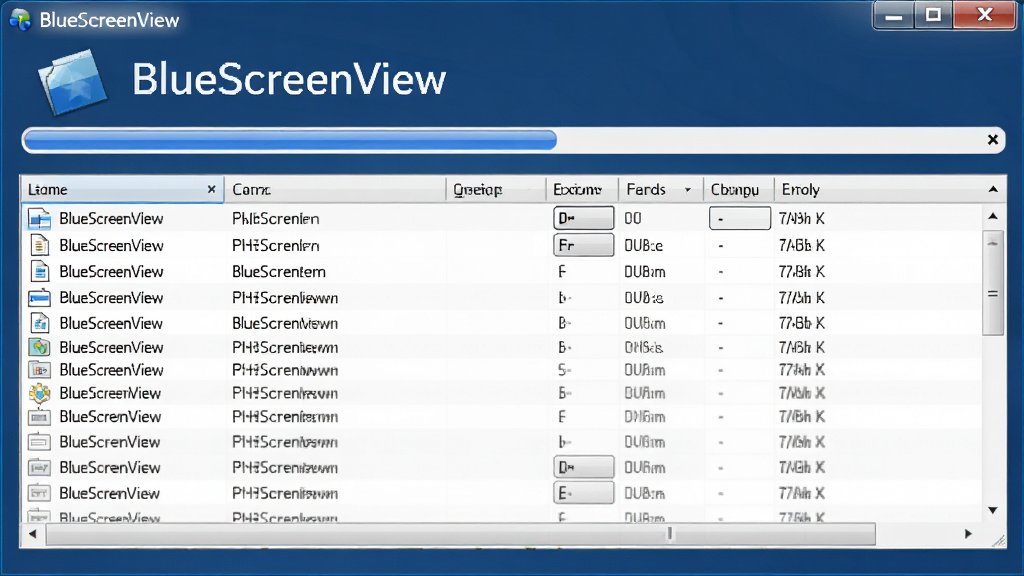The width and height of the screenshot is (1024, 576).
Task: Click the D• button in the eleventh row
Action: [583, 468]
